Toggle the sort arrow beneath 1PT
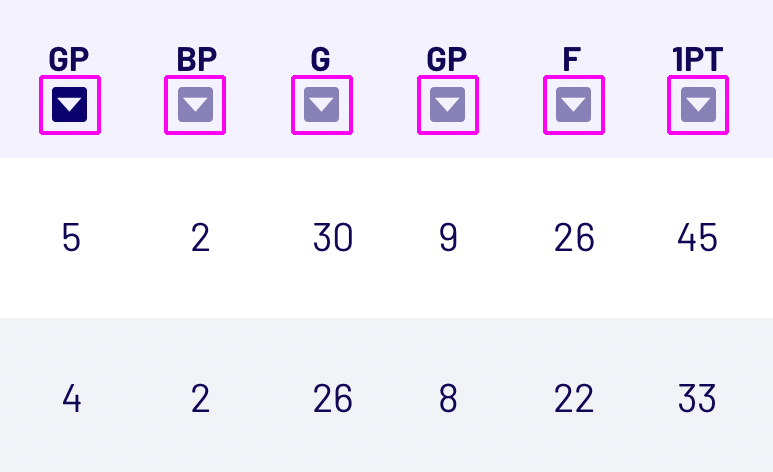 [697, 105]
